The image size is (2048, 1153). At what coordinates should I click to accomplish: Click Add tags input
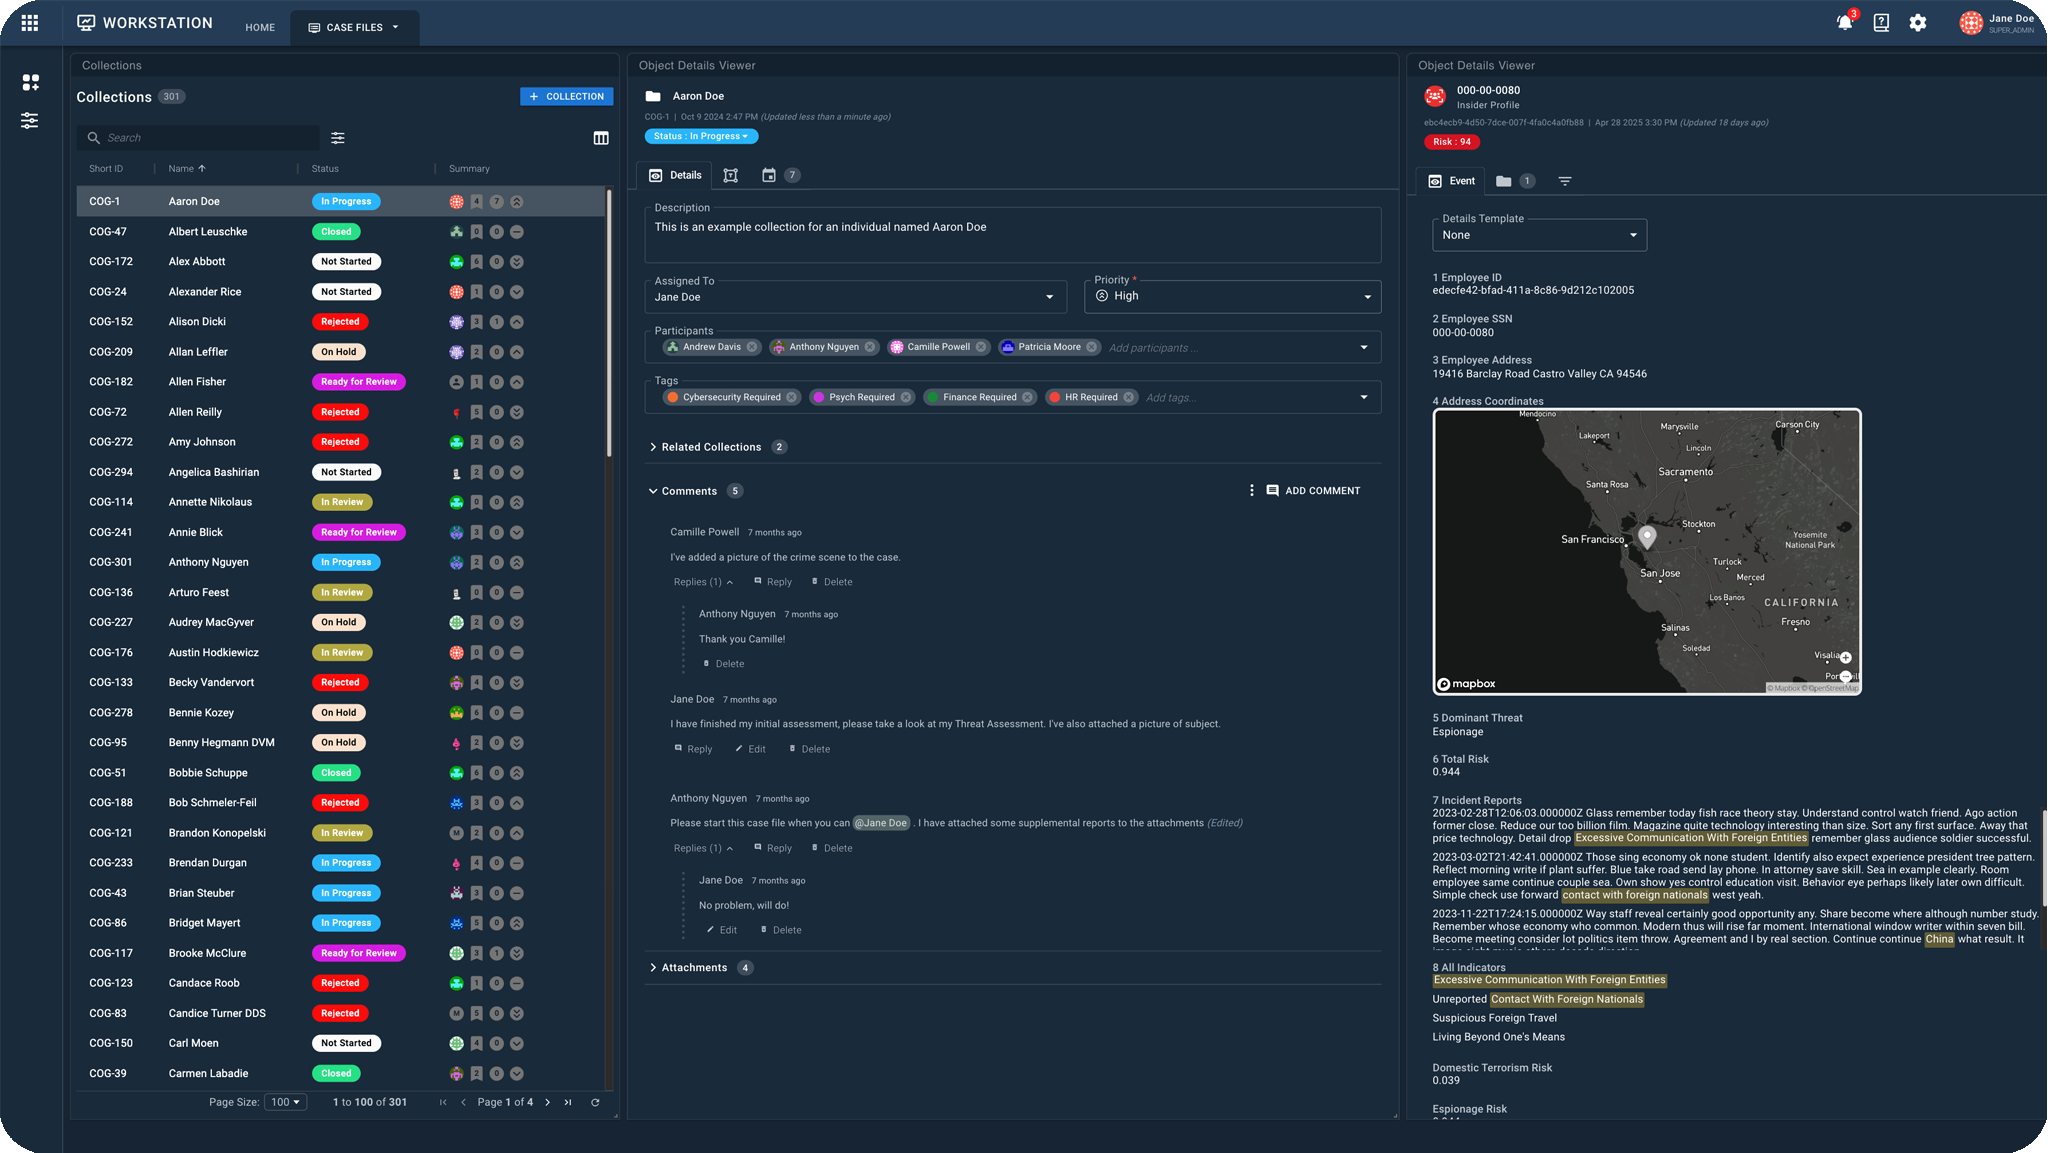click(1171, 398)
